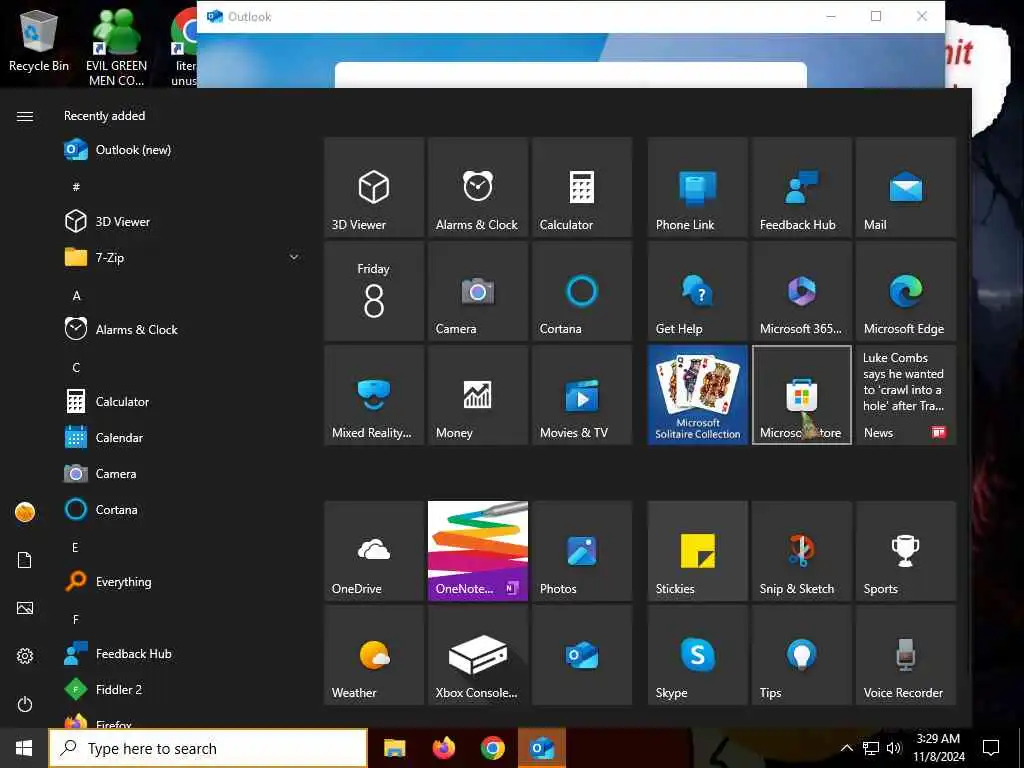Open the Sports tile
This screenshot has width=1024, height=768.
(905, 551)
